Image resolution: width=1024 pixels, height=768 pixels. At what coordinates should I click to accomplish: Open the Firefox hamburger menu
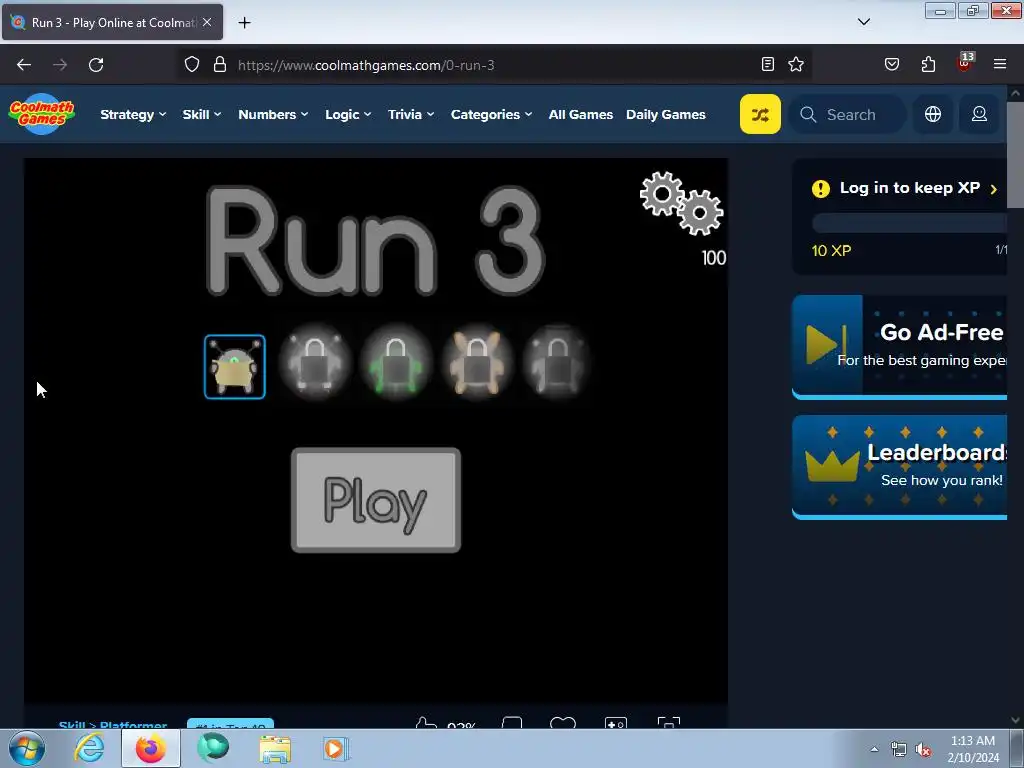pos(1000,64)
